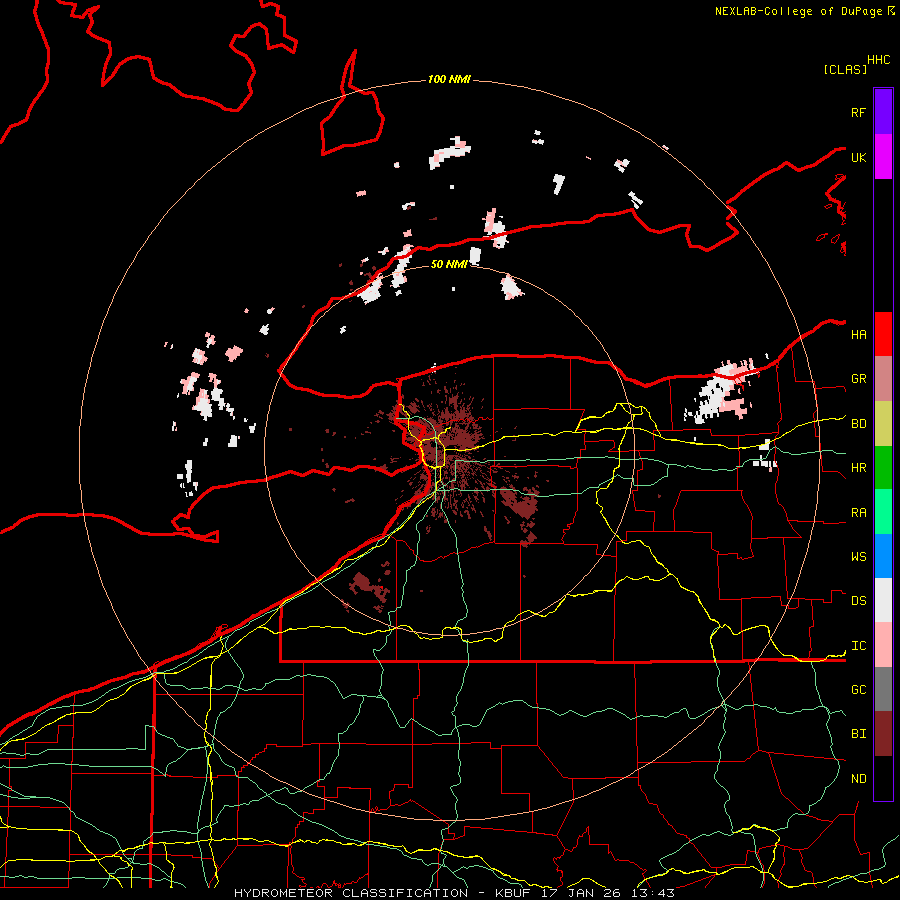
Task: Click the GR legend label
Action: pos(858,379)
